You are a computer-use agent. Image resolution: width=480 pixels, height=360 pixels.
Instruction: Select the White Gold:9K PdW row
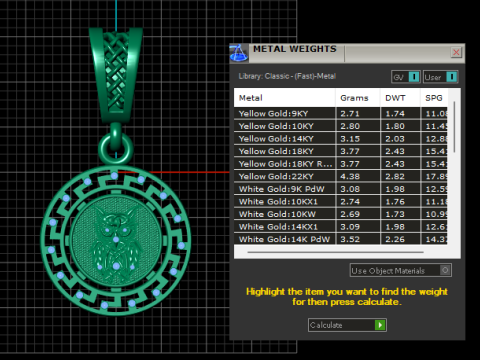point(341,189)
